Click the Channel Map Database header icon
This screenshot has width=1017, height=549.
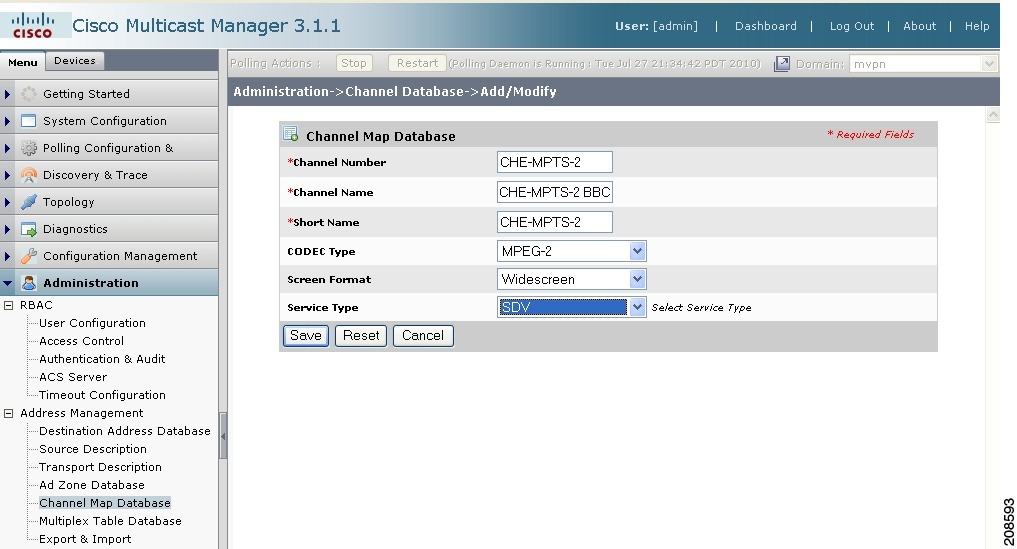(x=291, y=134)
